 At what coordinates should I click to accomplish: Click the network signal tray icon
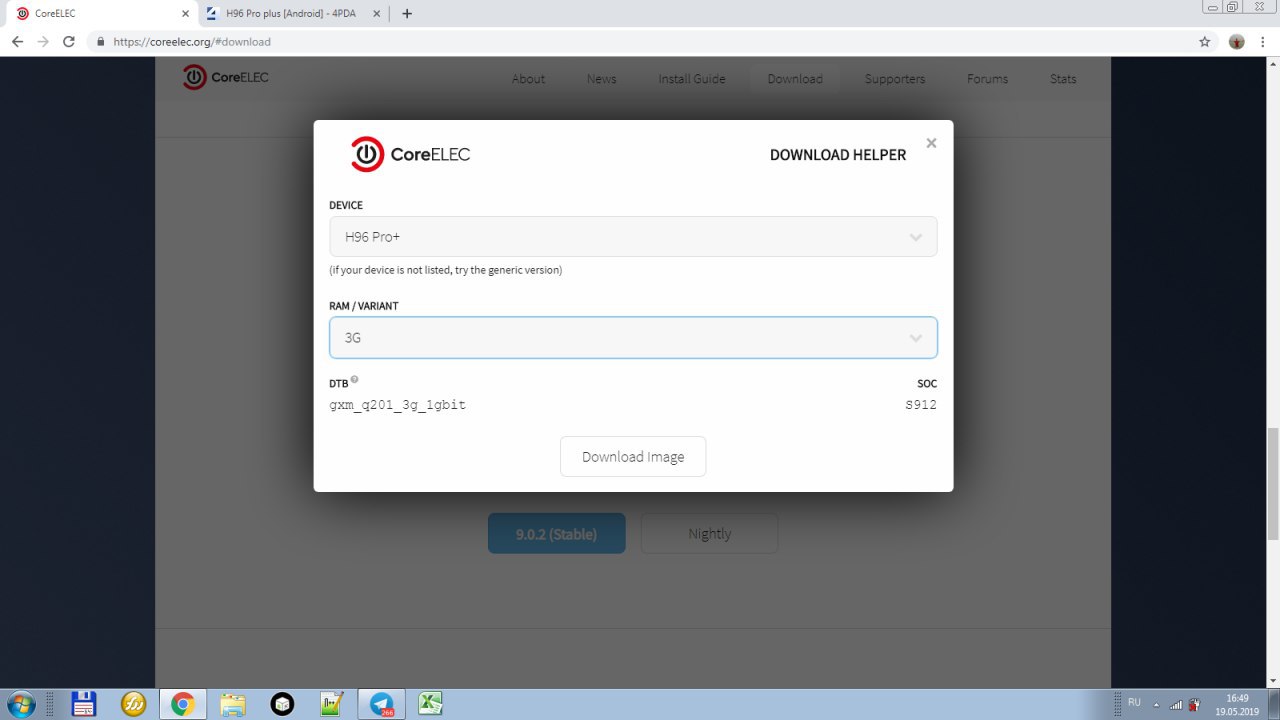tap(1176, 704)
